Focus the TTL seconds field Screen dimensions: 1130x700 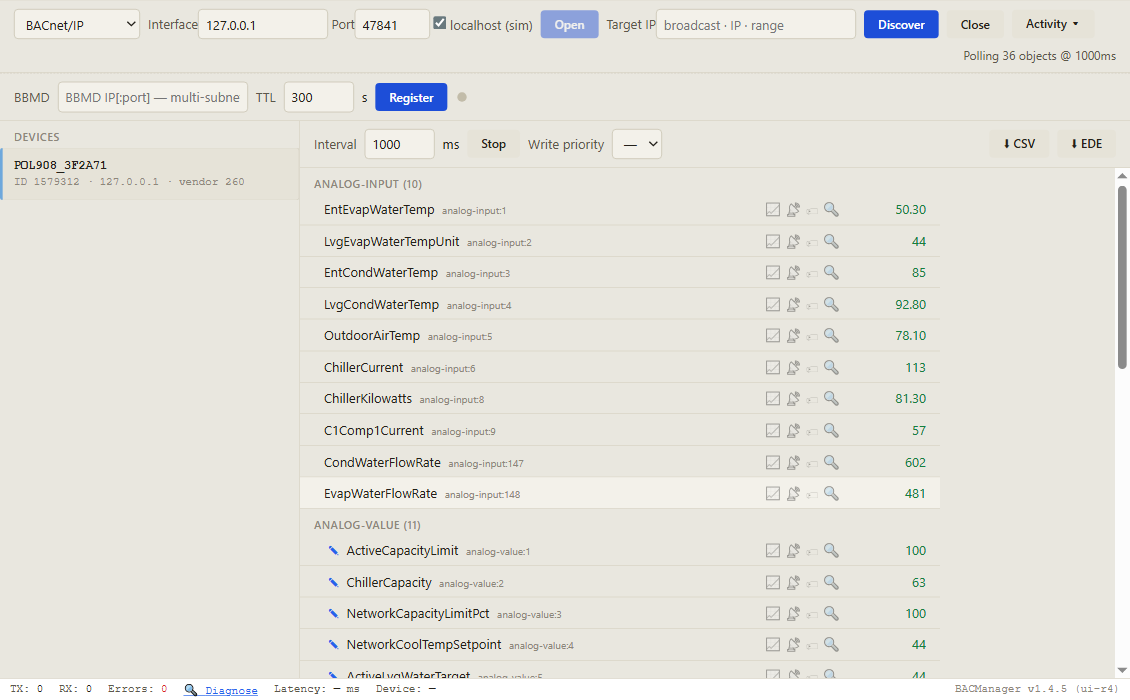point(319,97)
